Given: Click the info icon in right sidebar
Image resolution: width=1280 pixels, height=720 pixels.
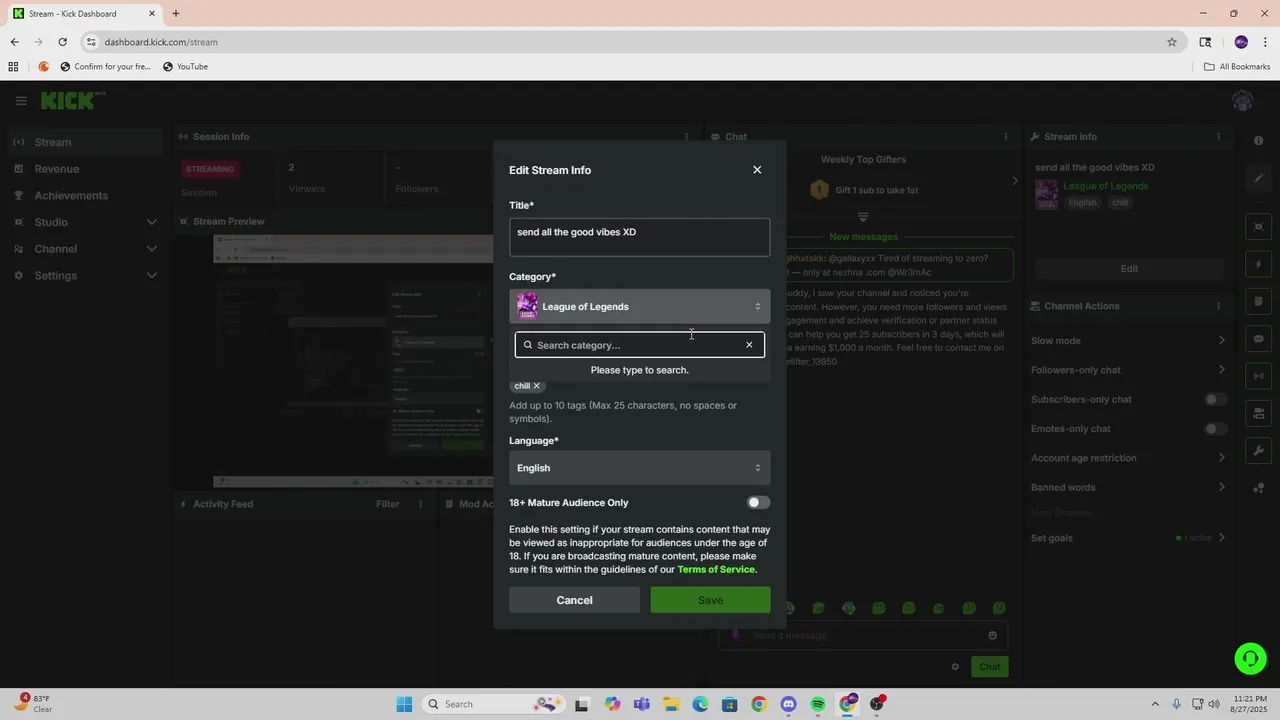Looking at the screenshot, I should coord(1258,141).
